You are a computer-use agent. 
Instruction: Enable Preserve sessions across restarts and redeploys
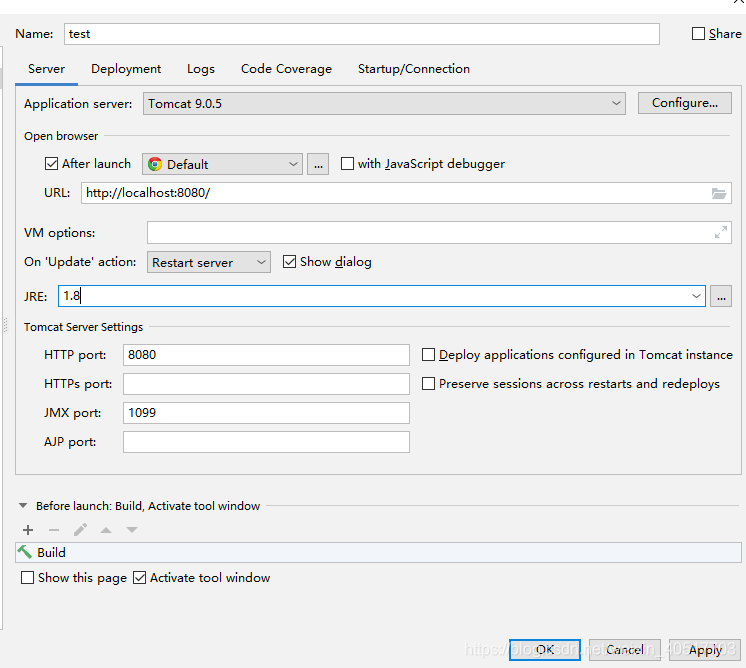[x=428, y=383]
